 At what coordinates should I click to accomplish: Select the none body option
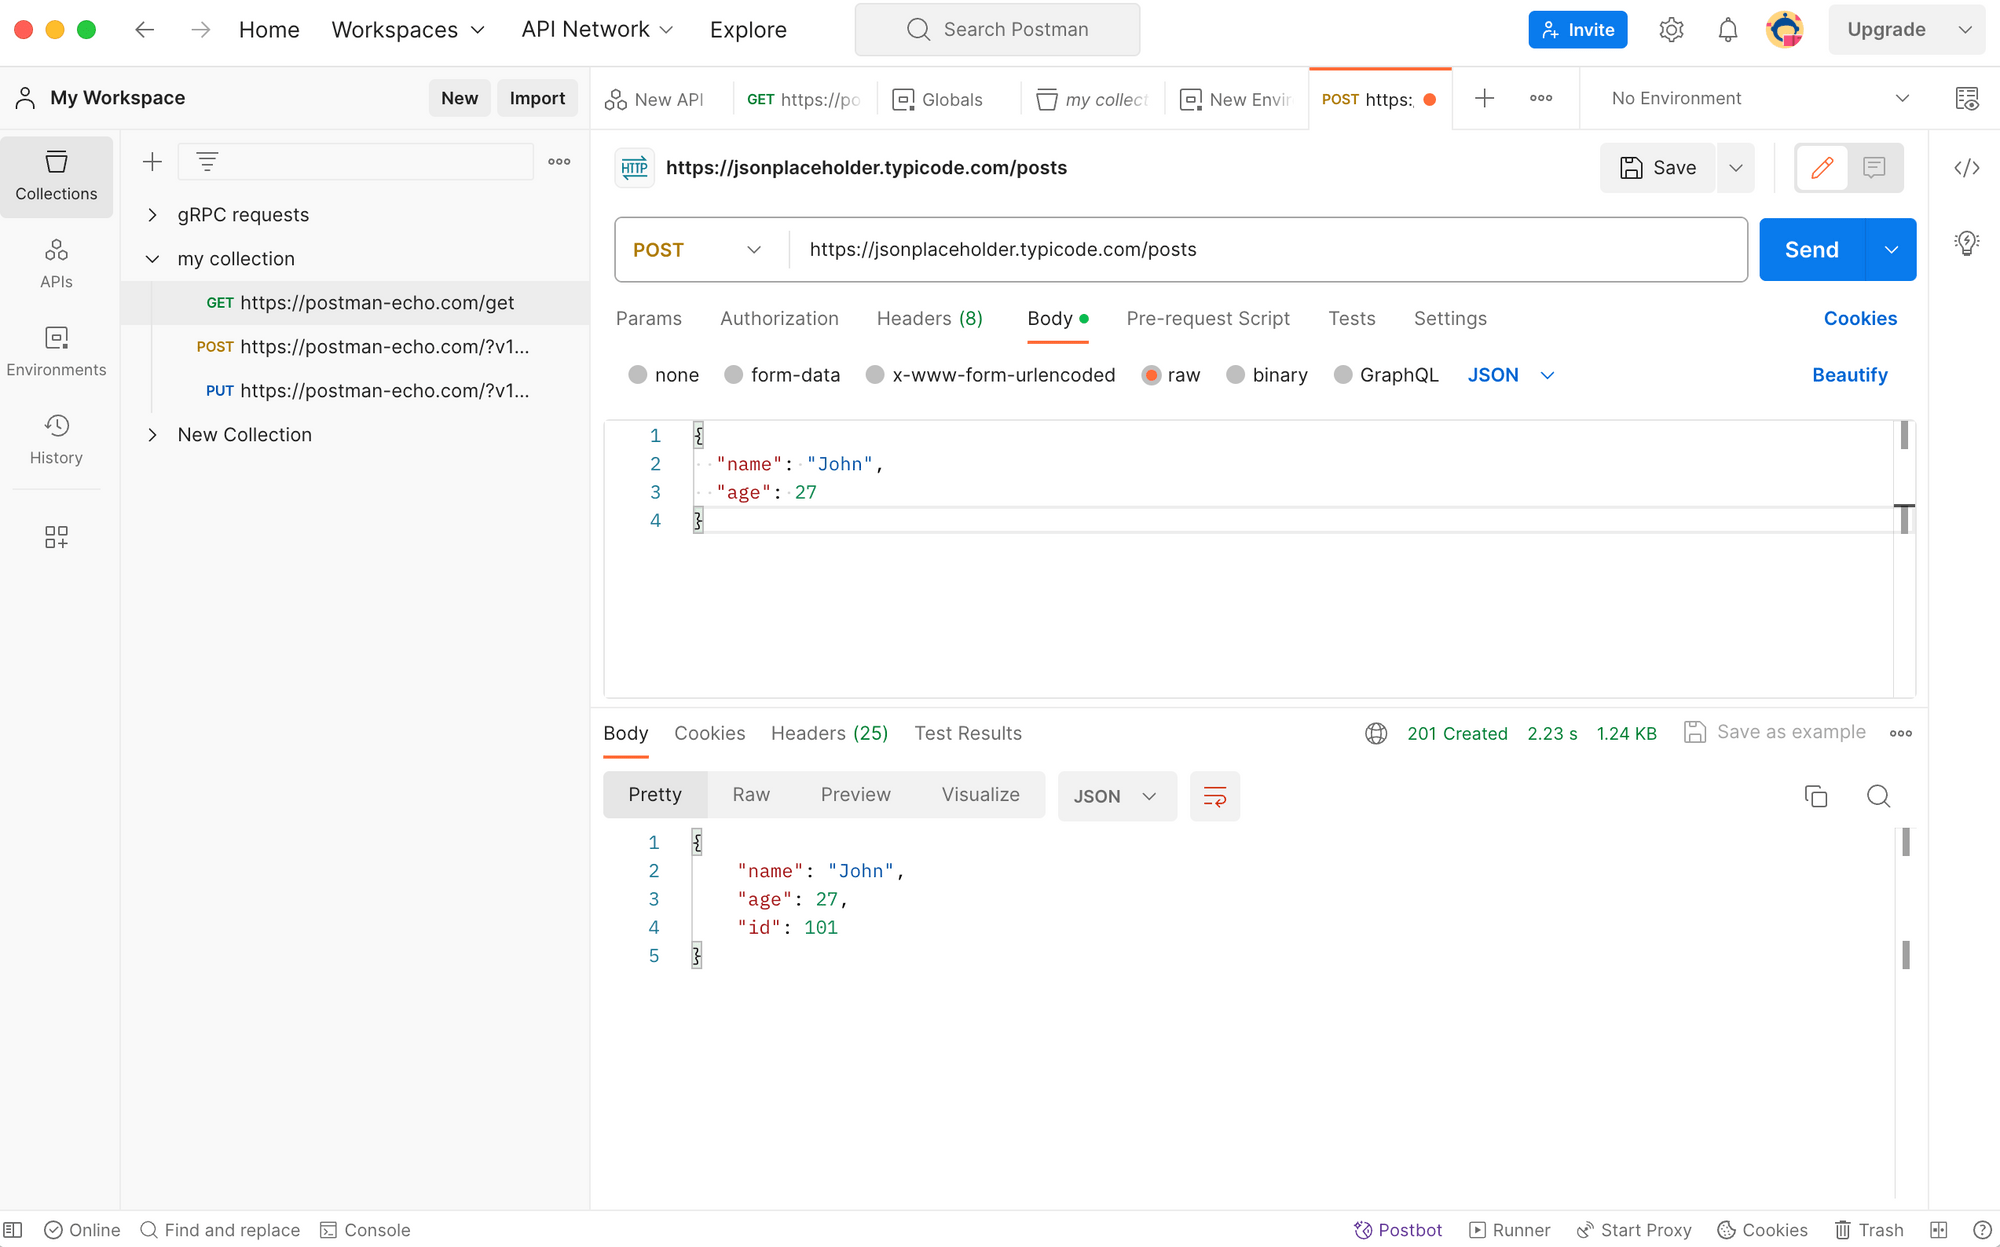663,375
